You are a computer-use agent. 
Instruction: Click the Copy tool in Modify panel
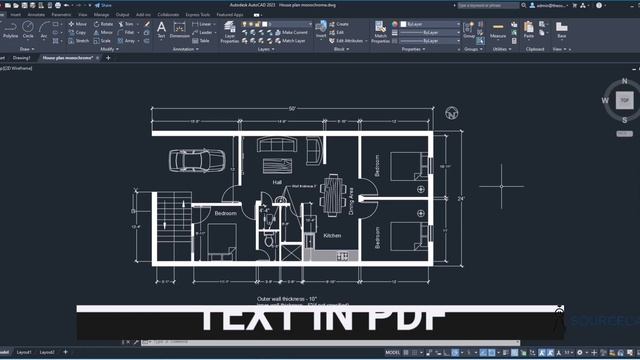(77, 32)
